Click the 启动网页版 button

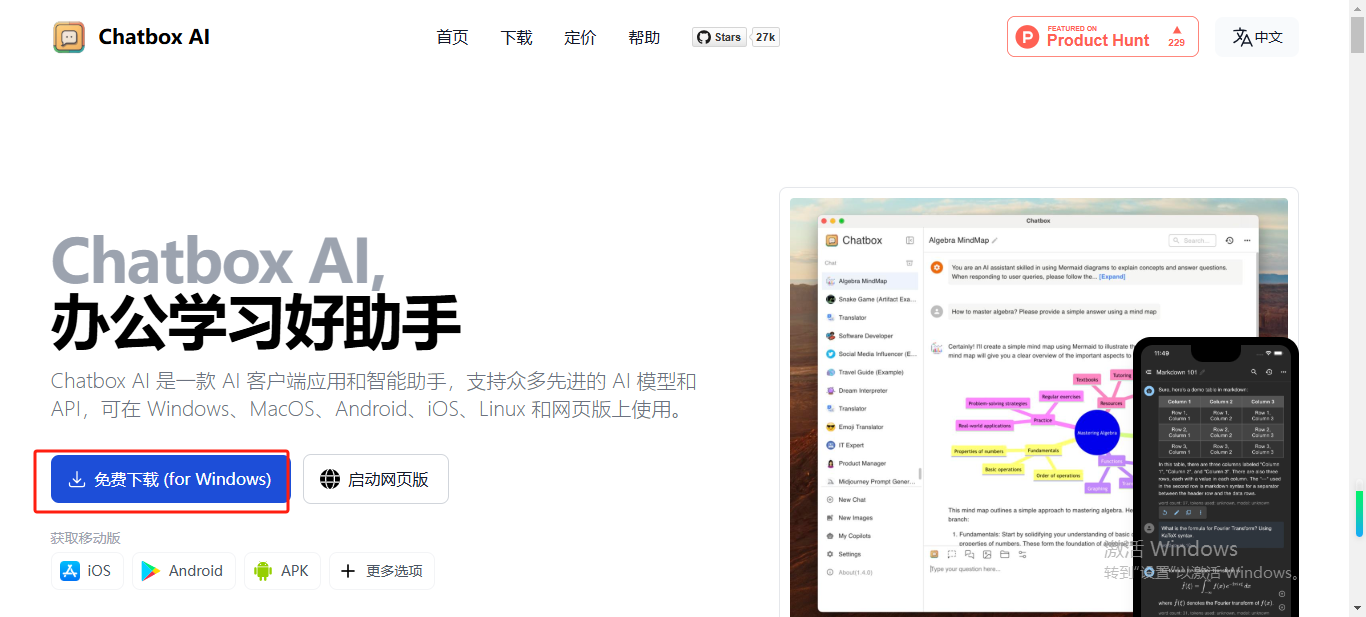(376, 479)
